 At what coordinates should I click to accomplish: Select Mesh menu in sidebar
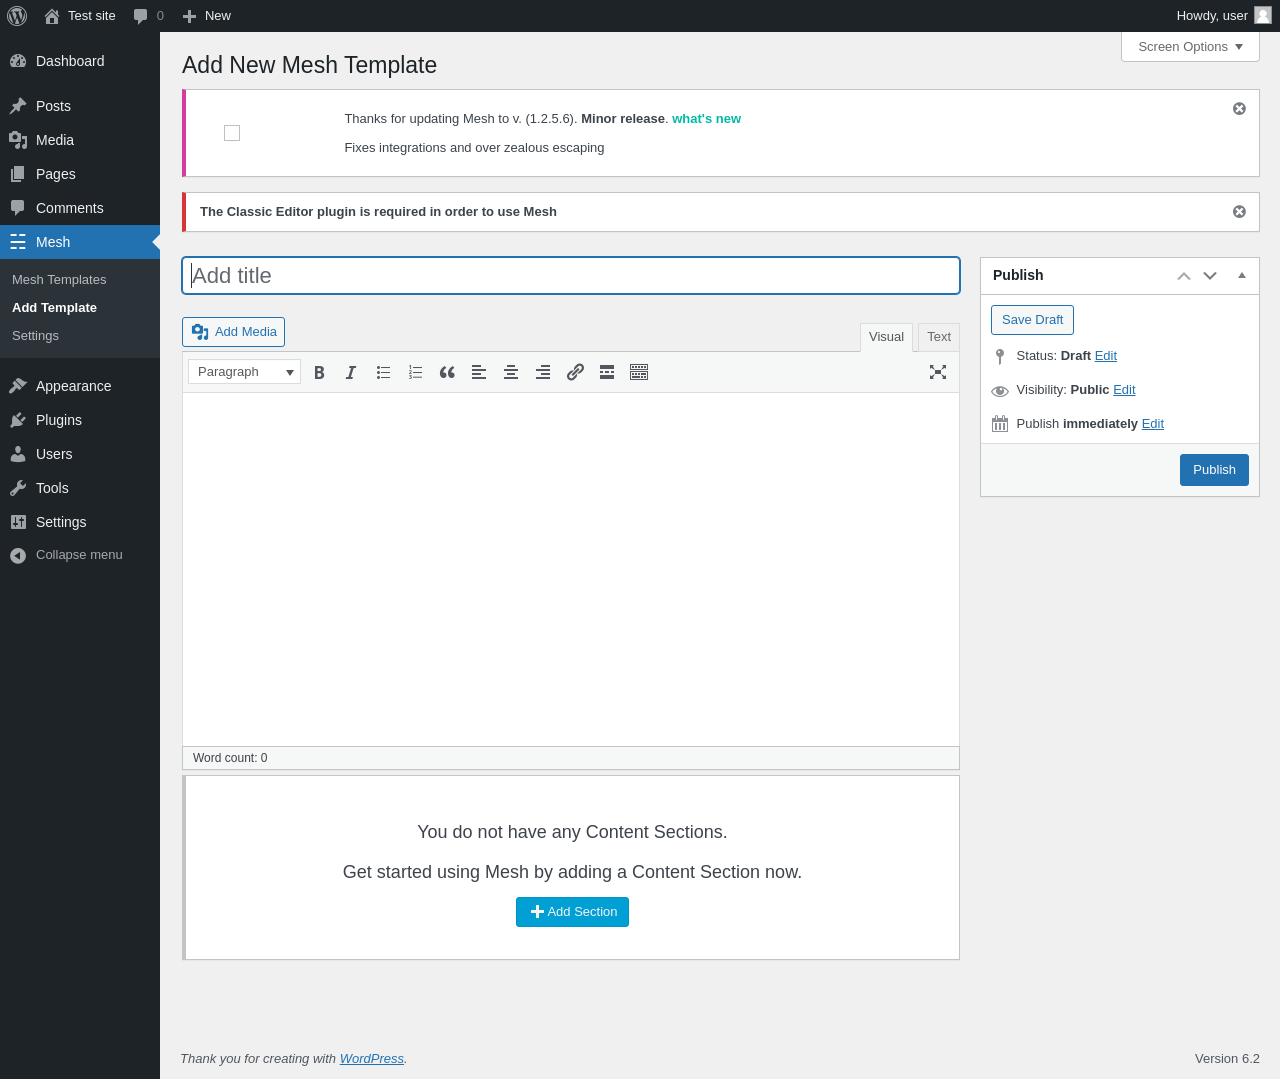[80, 242]
